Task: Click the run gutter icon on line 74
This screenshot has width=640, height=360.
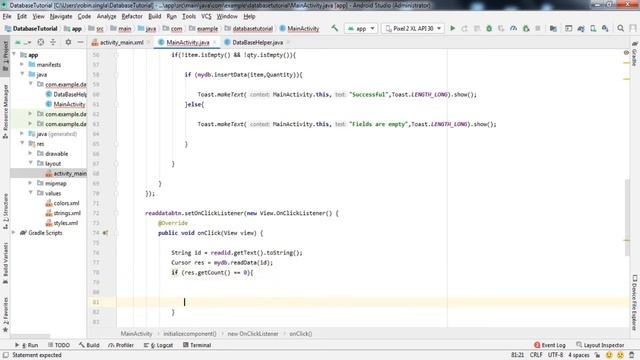Action: click(105, 233)
